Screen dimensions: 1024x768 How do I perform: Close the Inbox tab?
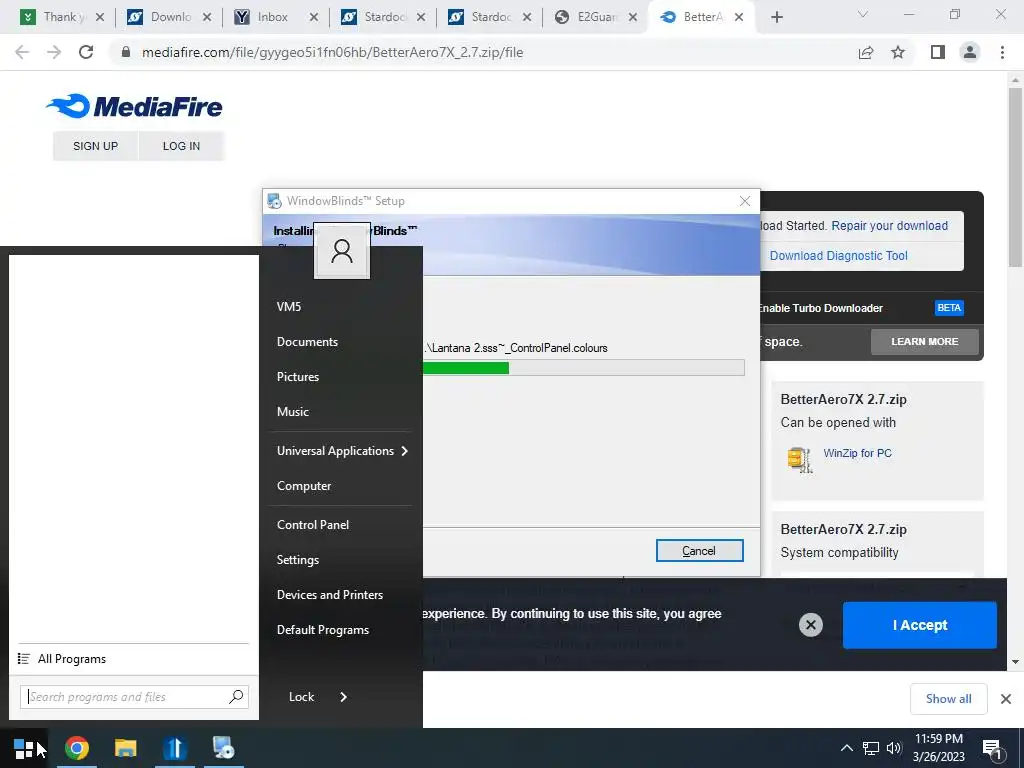point(313,18)
